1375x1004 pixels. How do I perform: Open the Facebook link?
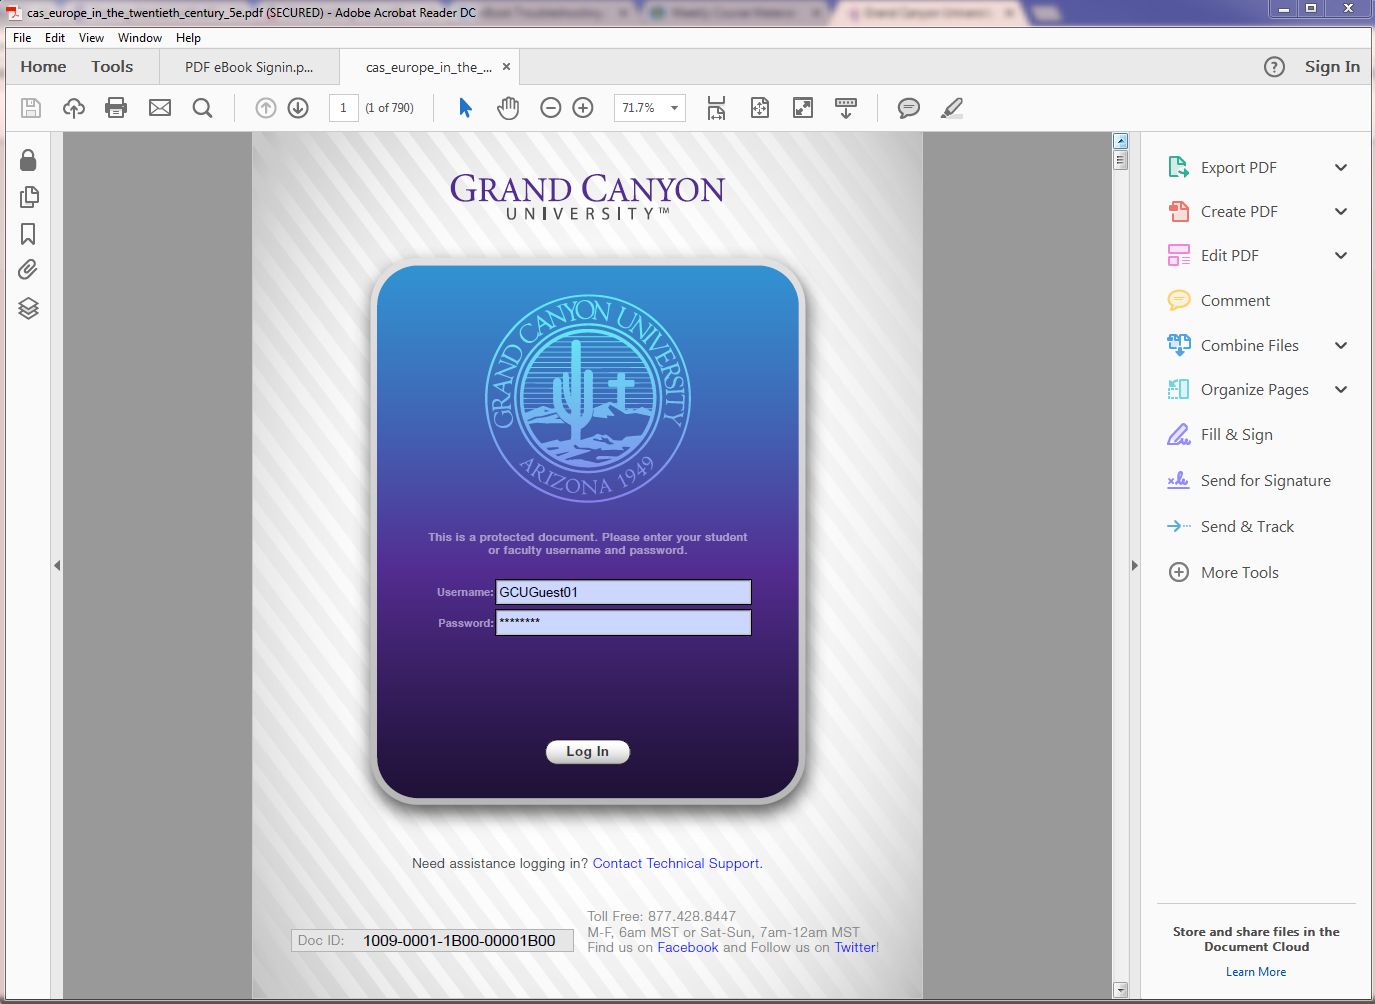[x=688, y=948]
